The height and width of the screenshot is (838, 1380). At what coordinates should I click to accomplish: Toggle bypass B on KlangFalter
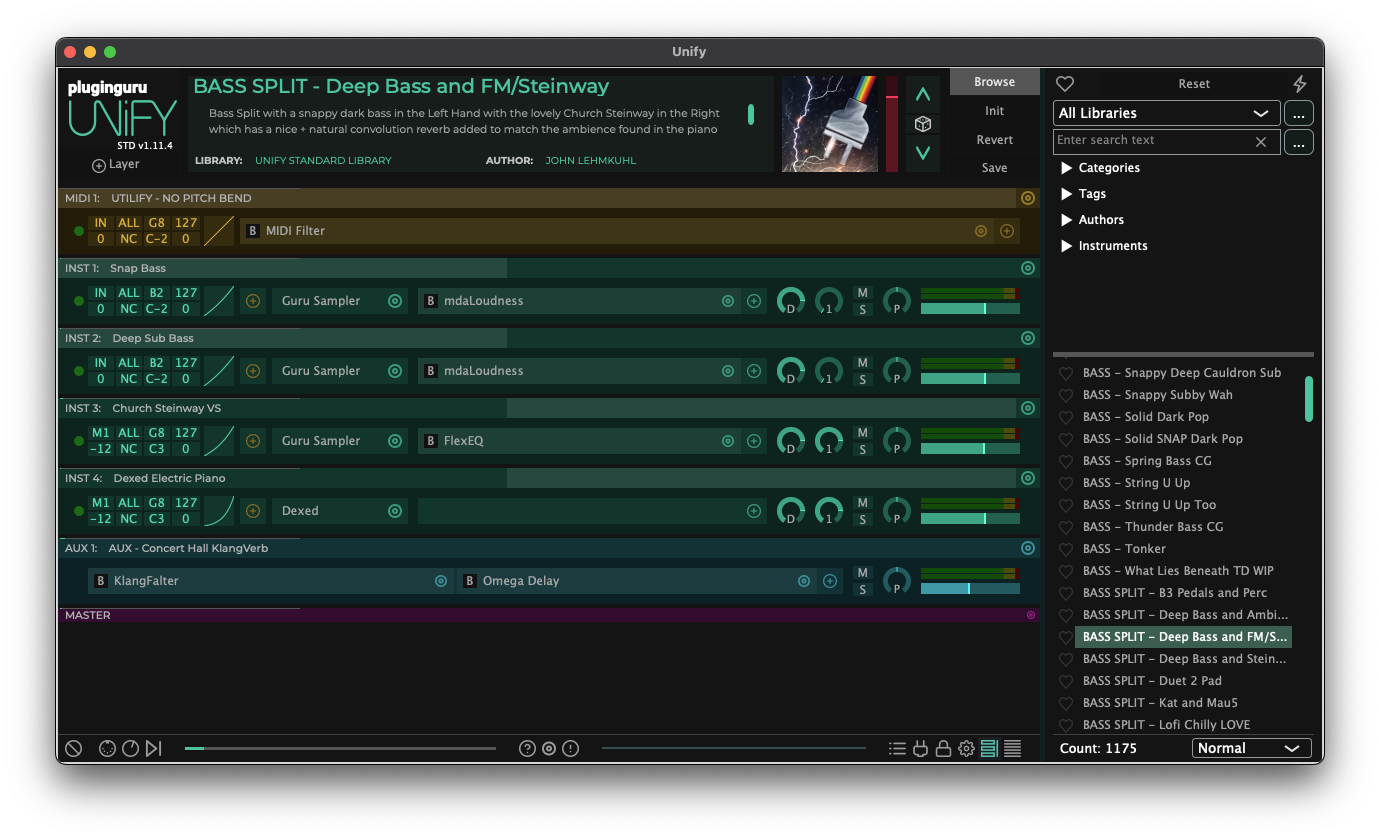[x=101, y=581]
